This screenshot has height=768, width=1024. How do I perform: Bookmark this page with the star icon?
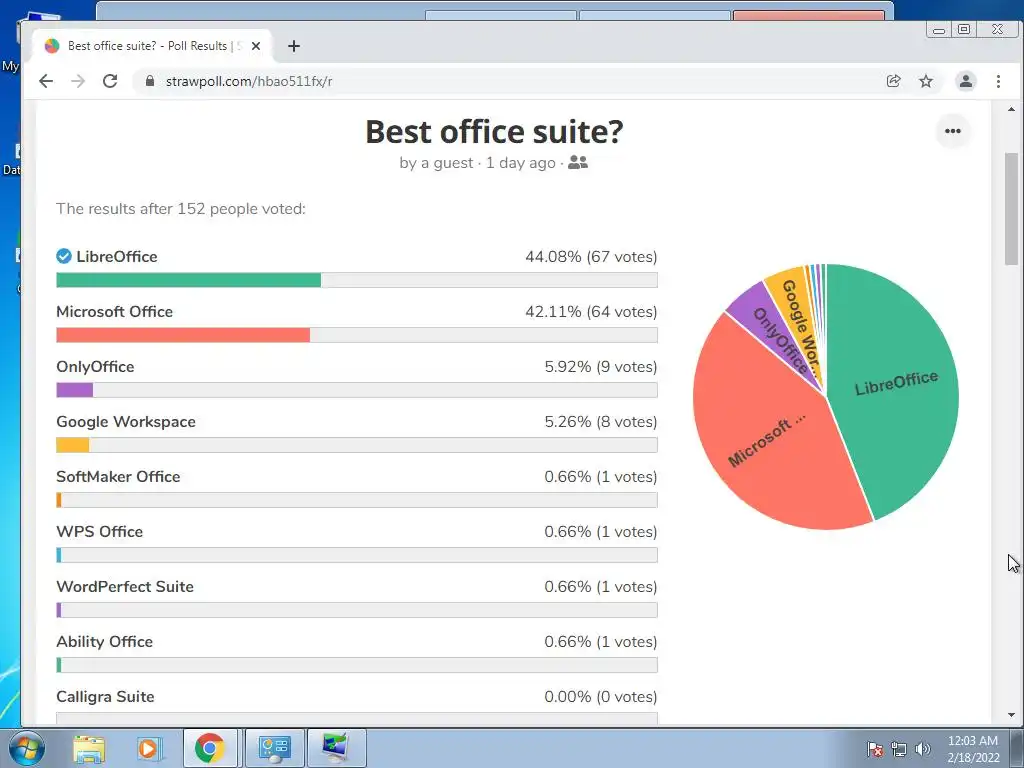point(926,81)
